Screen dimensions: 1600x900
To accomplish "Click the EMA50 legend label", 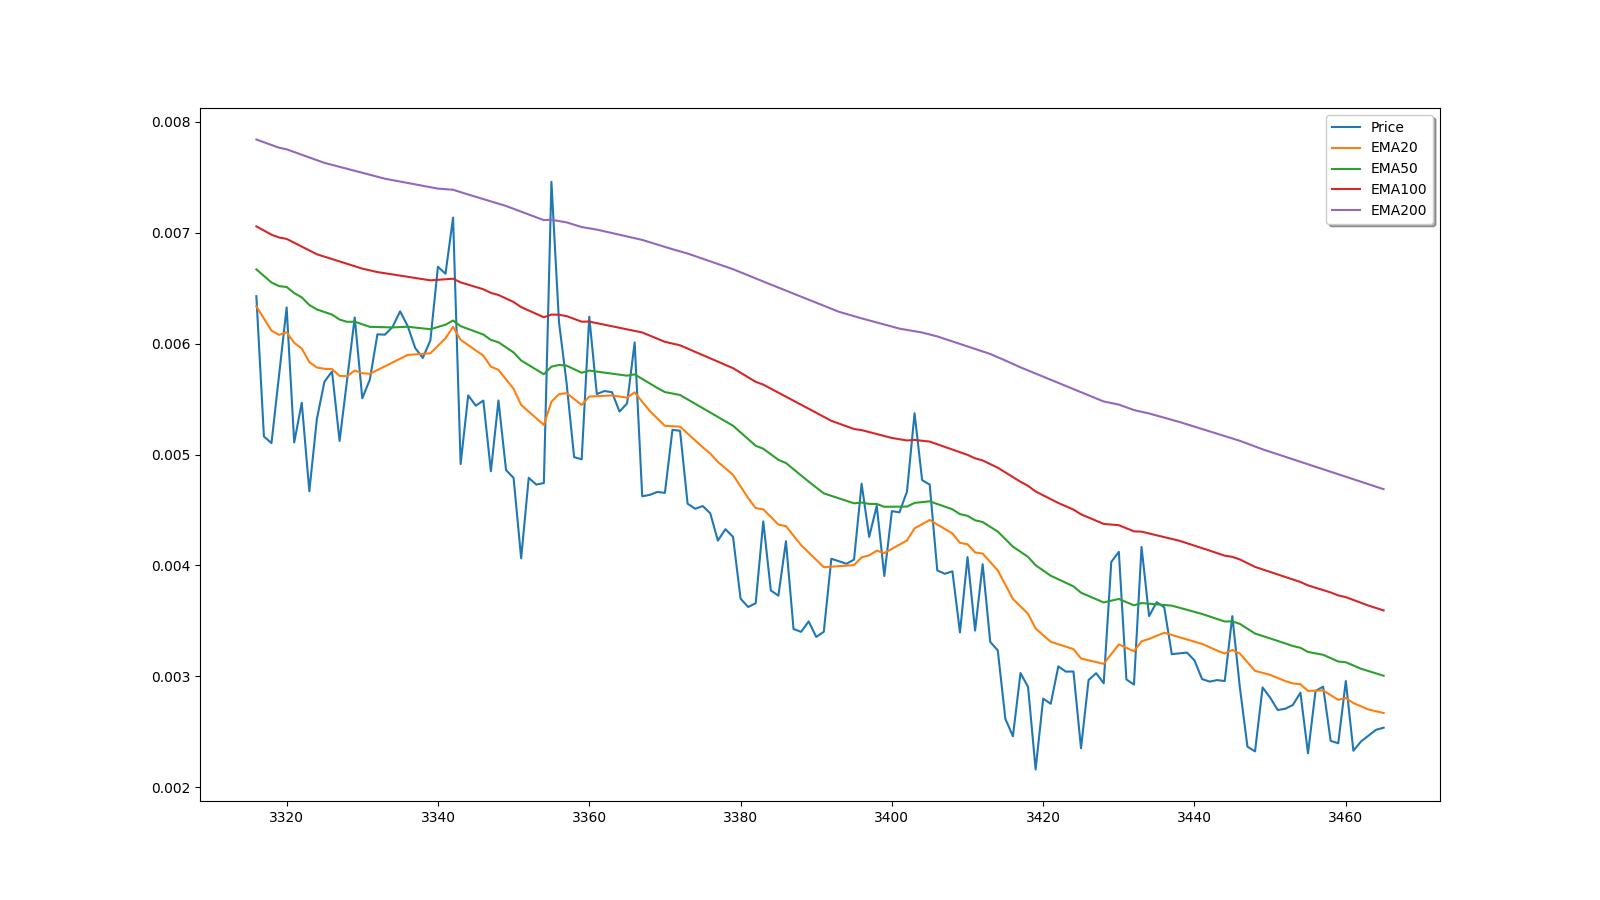I will [x=1394, y=168].
